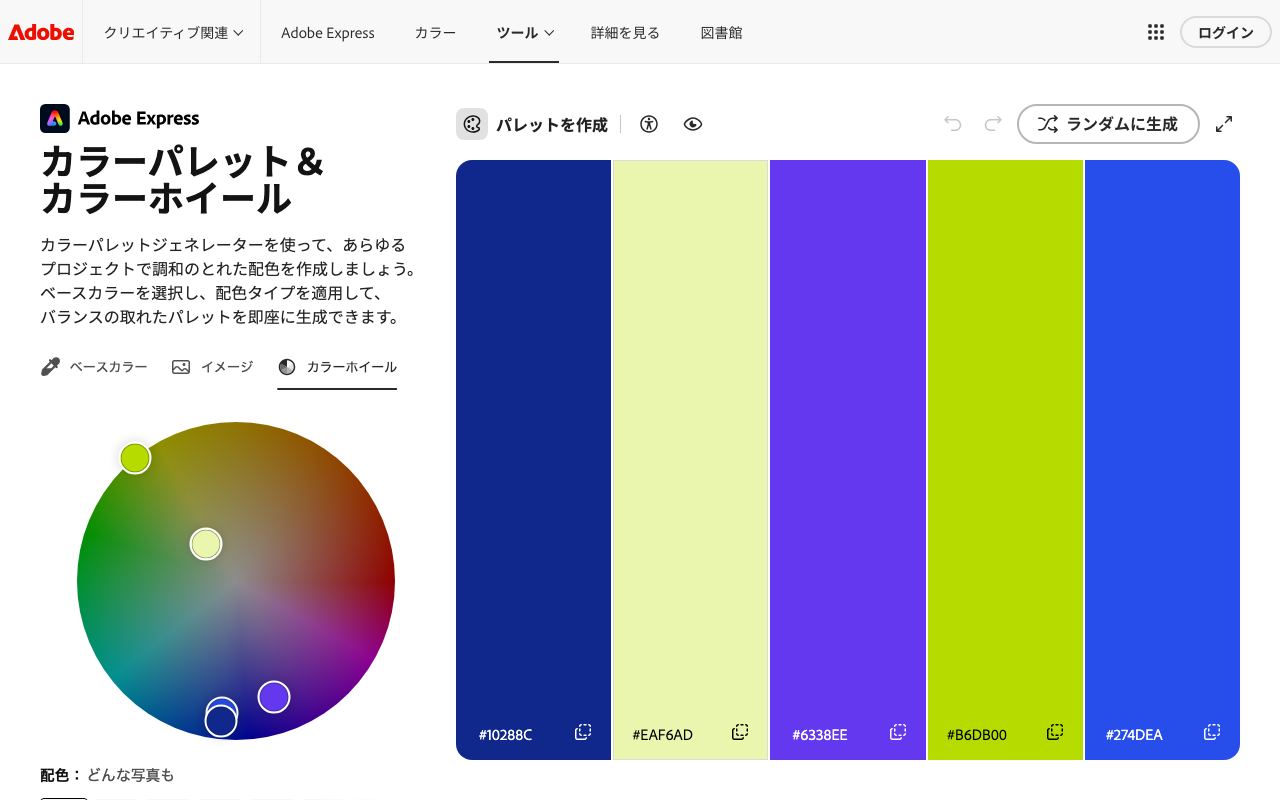Image resolution: width=1280 pixels, height=800 pixels.
Task: Open the apps grid icon
Action: [1156, 32]
